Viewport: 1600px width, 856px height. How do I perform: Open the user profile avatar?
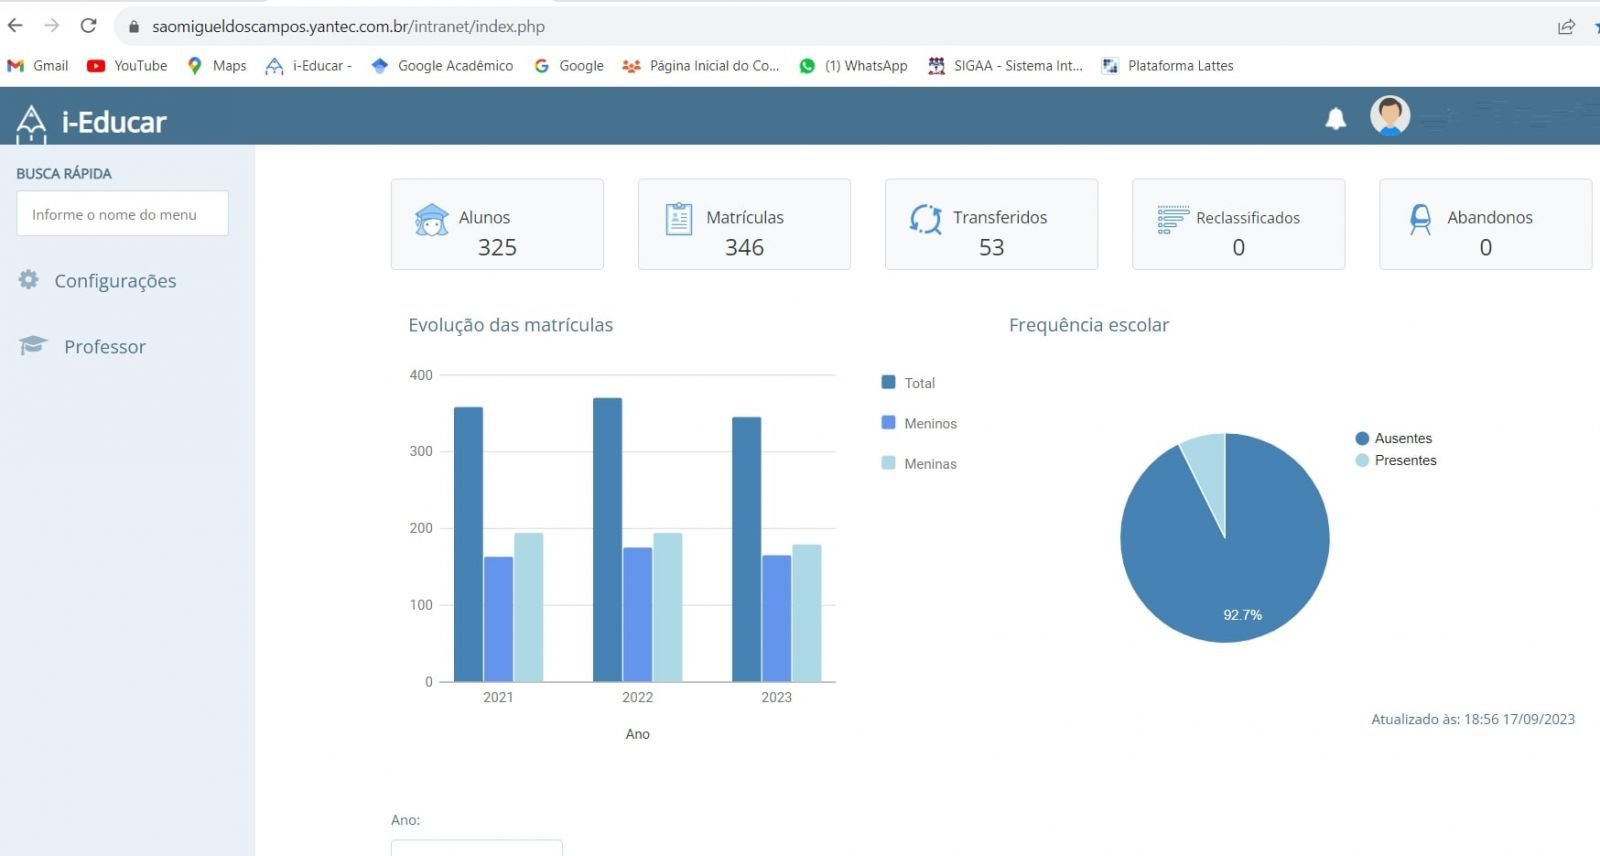(1389, 116)
